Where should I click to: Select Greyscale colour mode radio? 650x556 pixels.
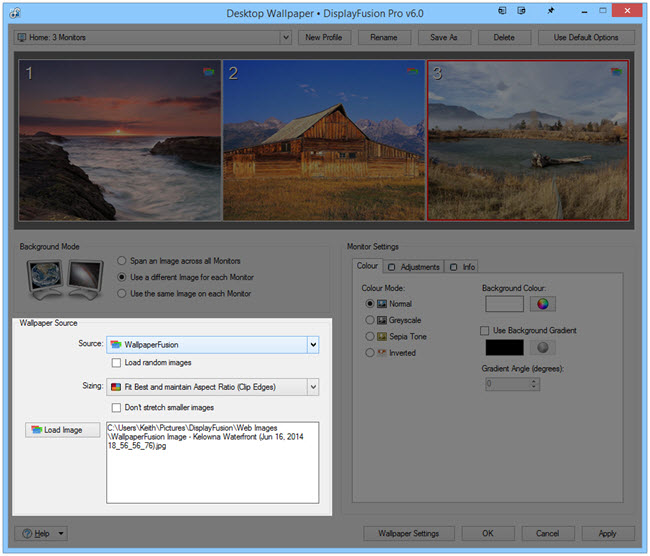[x=370, y=320]
